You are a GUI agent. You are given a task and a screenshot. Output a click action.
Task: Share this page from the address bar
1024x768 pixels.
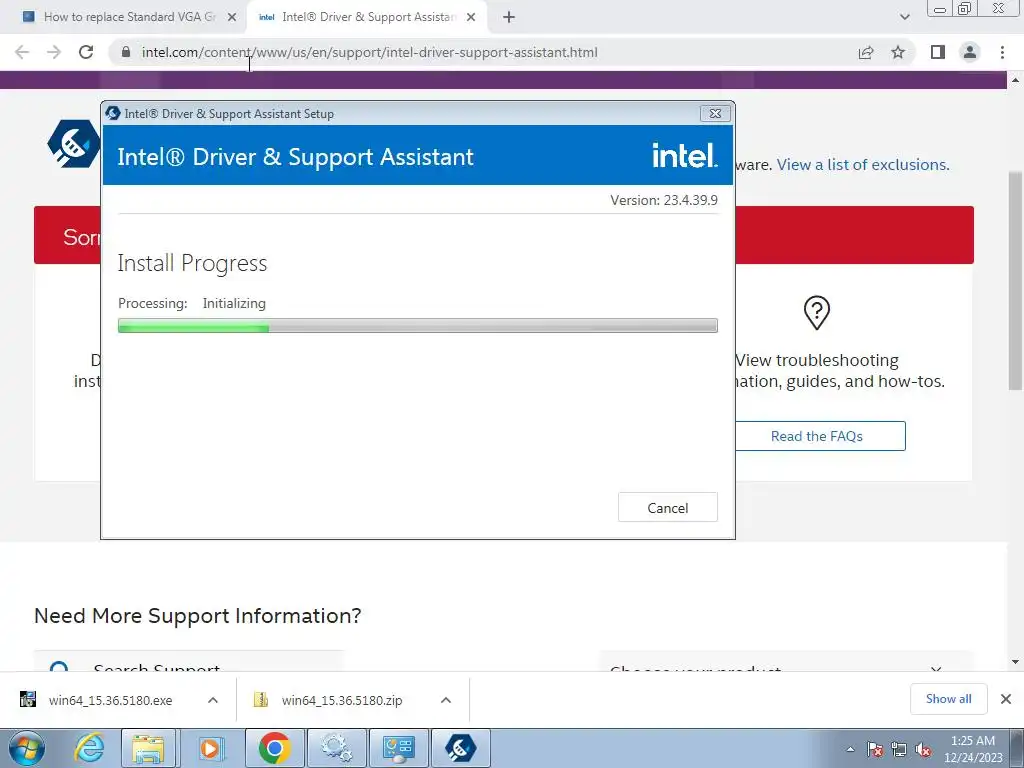point(866,52)
